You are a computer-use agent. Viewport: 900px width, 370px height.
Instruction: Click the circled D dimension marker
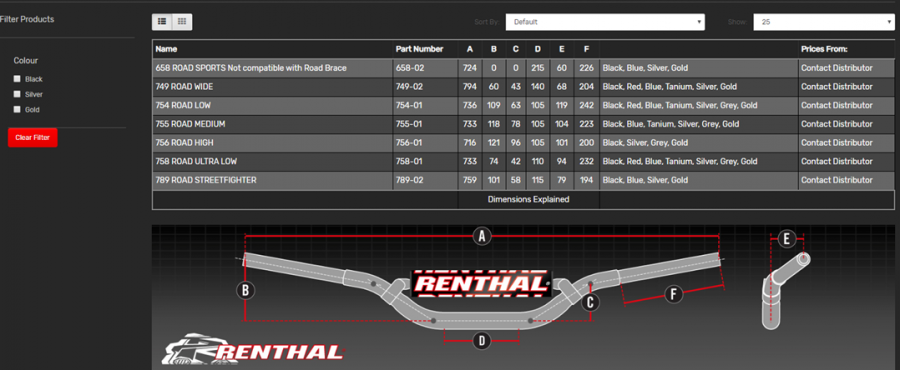click(482, 341)
